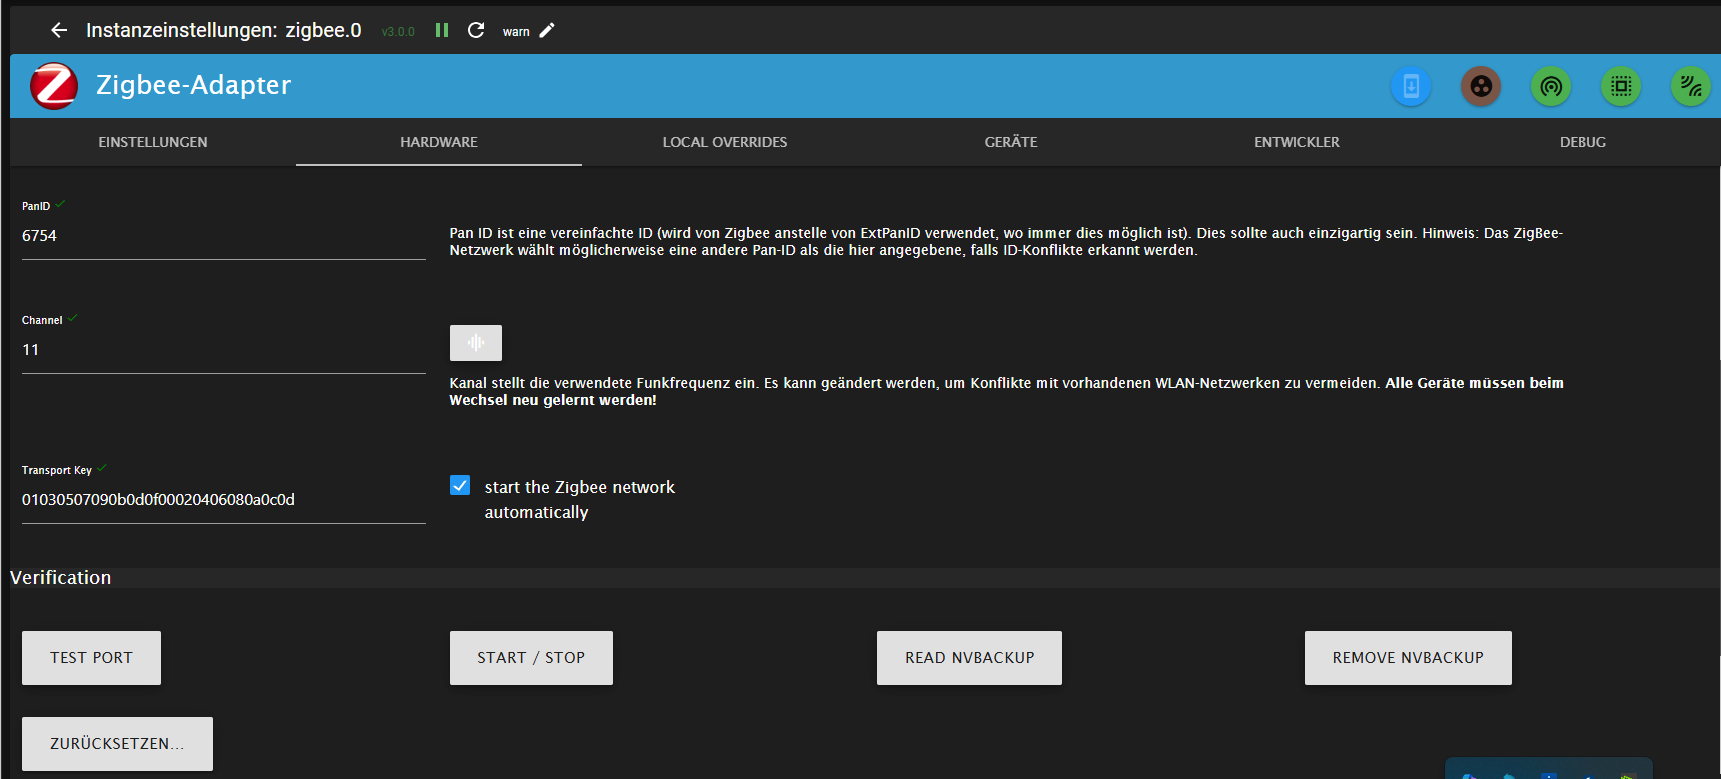The image size is (1721, 779).
Task: Focus the Transport Key input field
Action: [224, 500]
